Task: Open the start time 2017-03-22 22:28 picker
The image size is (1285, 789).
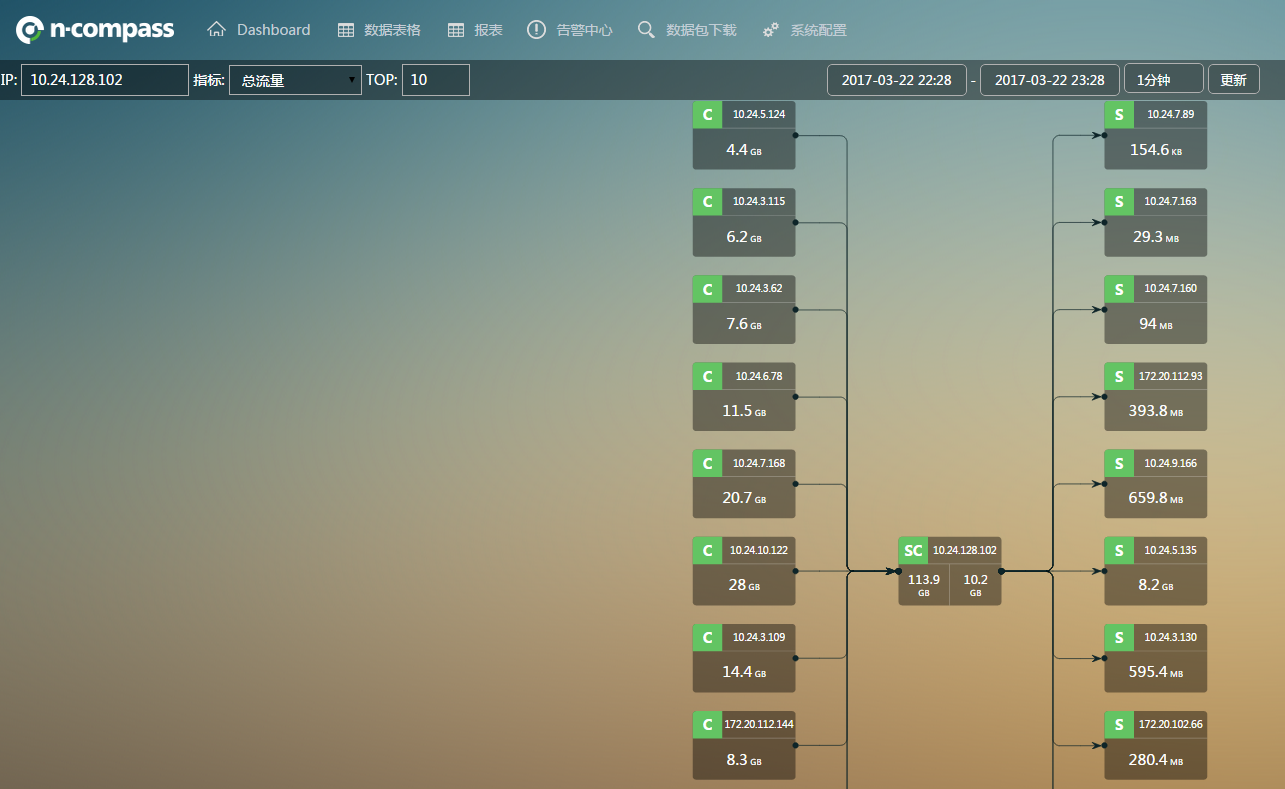Action: click(x=896, y=80)
